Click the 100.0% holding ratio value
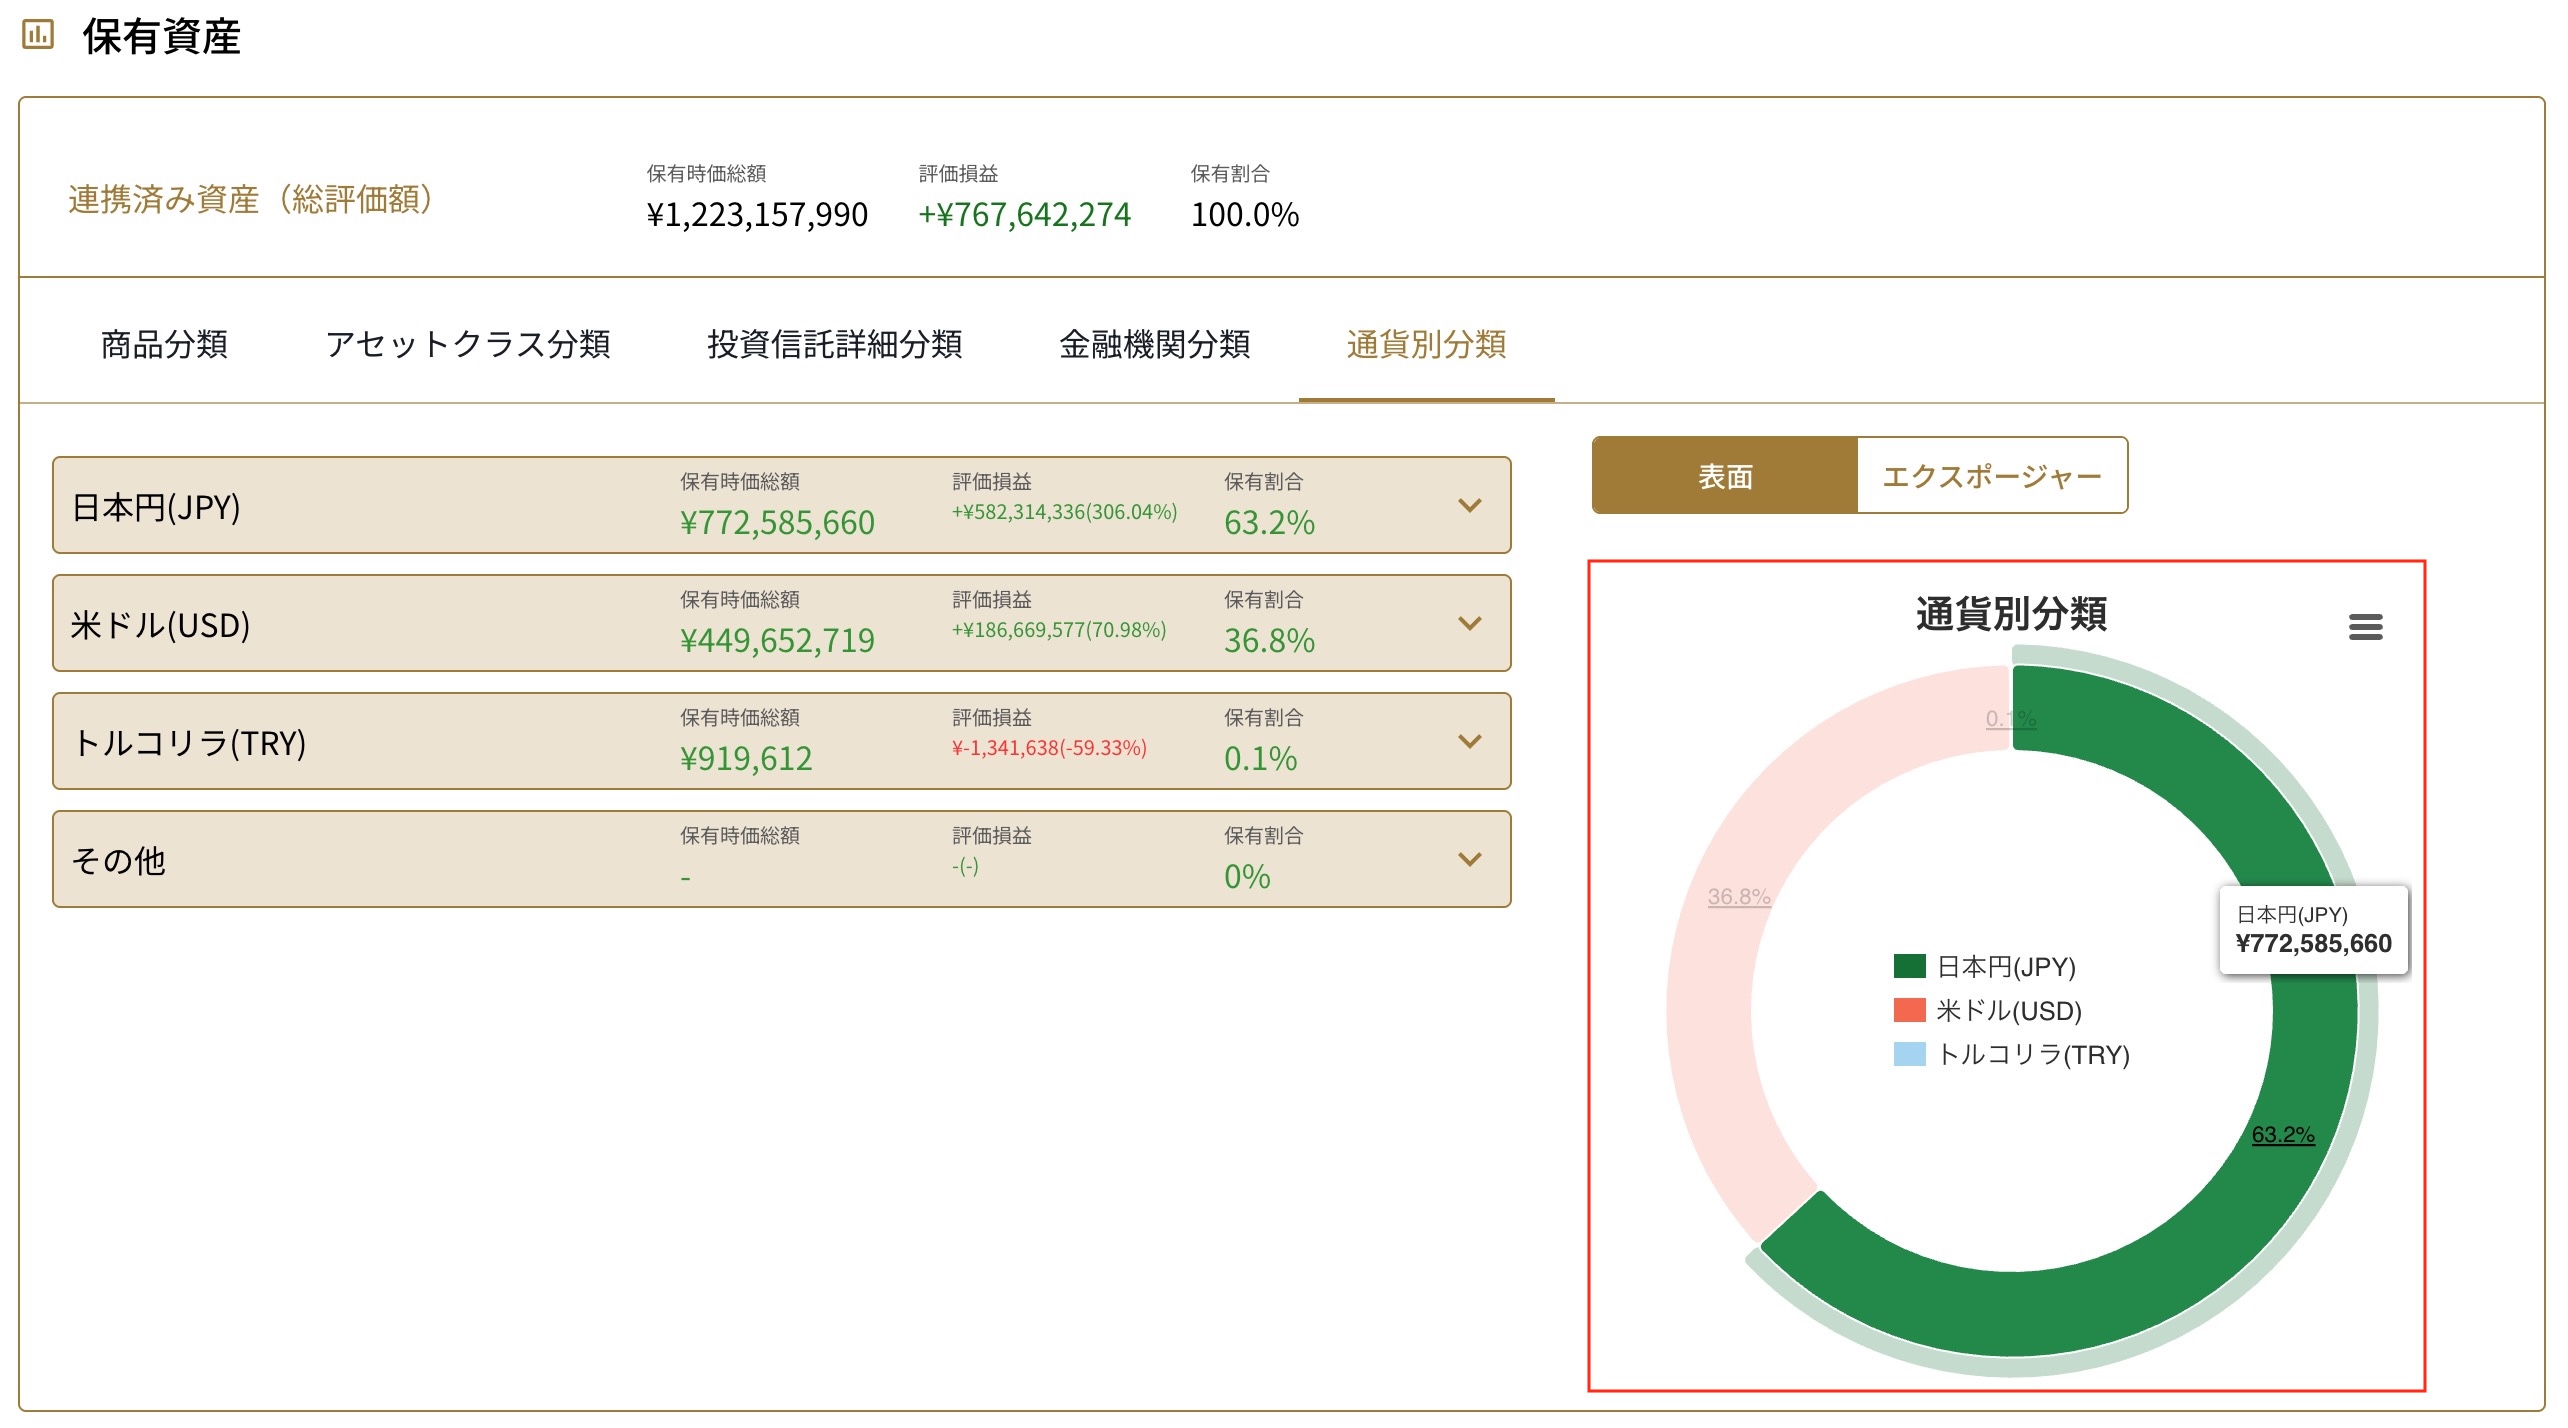The width and height of the screenshot is (2568, 1428). (x=1244, y=215)
